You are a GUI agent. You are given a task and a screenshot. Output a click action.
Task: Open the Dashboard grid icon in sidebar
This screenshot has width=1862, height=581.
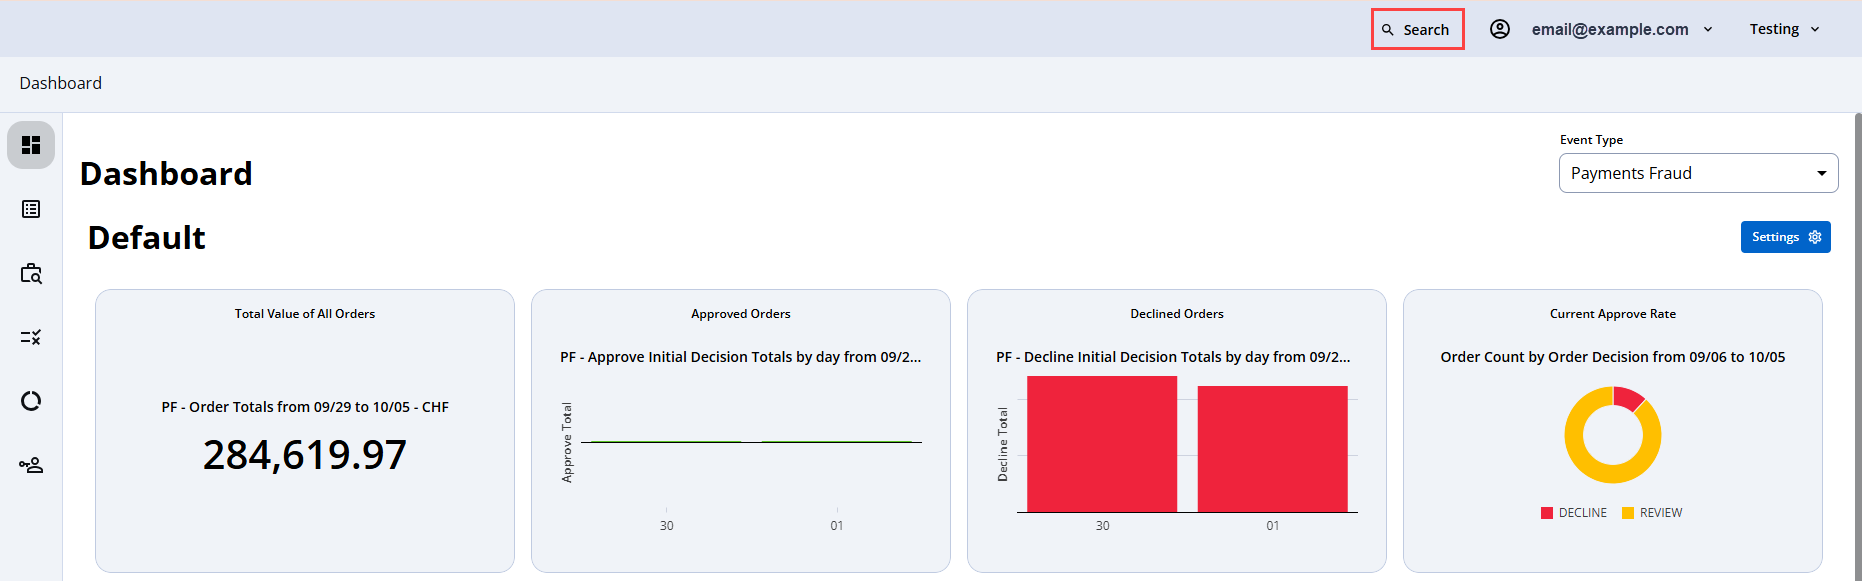(x=31, y=145)
